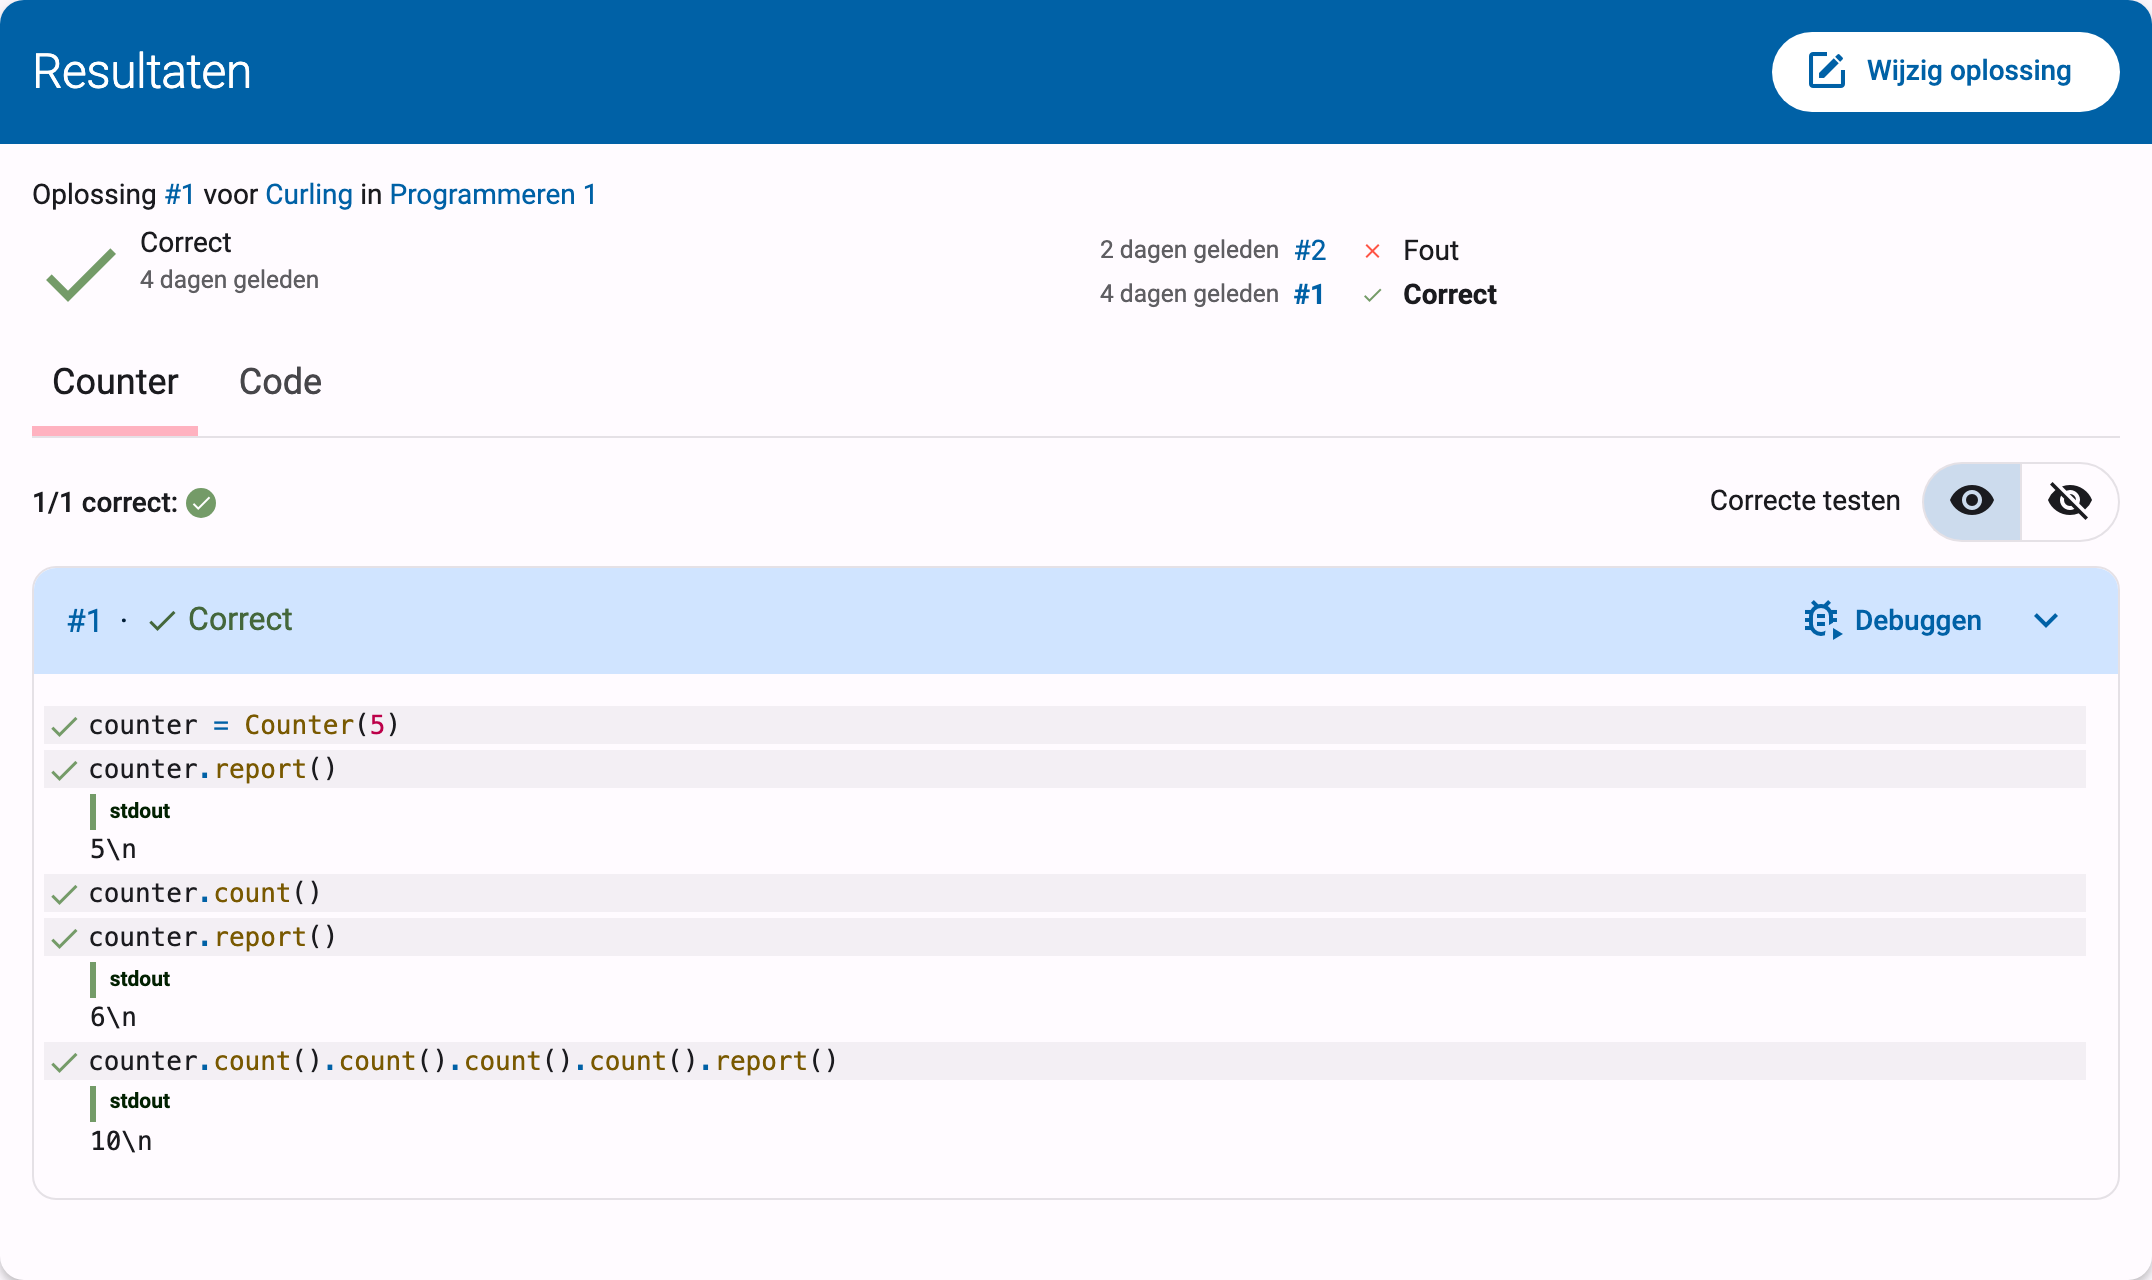Viewport: 2152px width, 1280px height.
Task: Click the chained count().count() report line
Action: pyautogui.click(x=1065, y=1061)
